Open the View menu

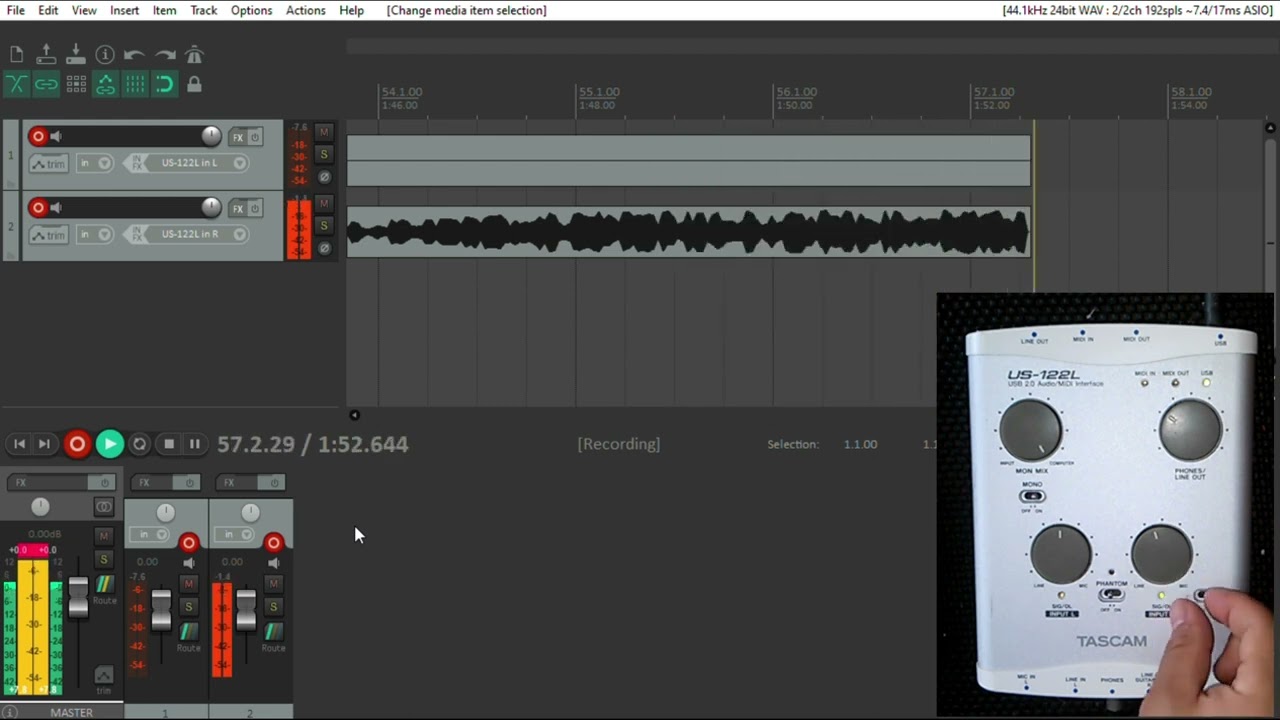[84, 10]
